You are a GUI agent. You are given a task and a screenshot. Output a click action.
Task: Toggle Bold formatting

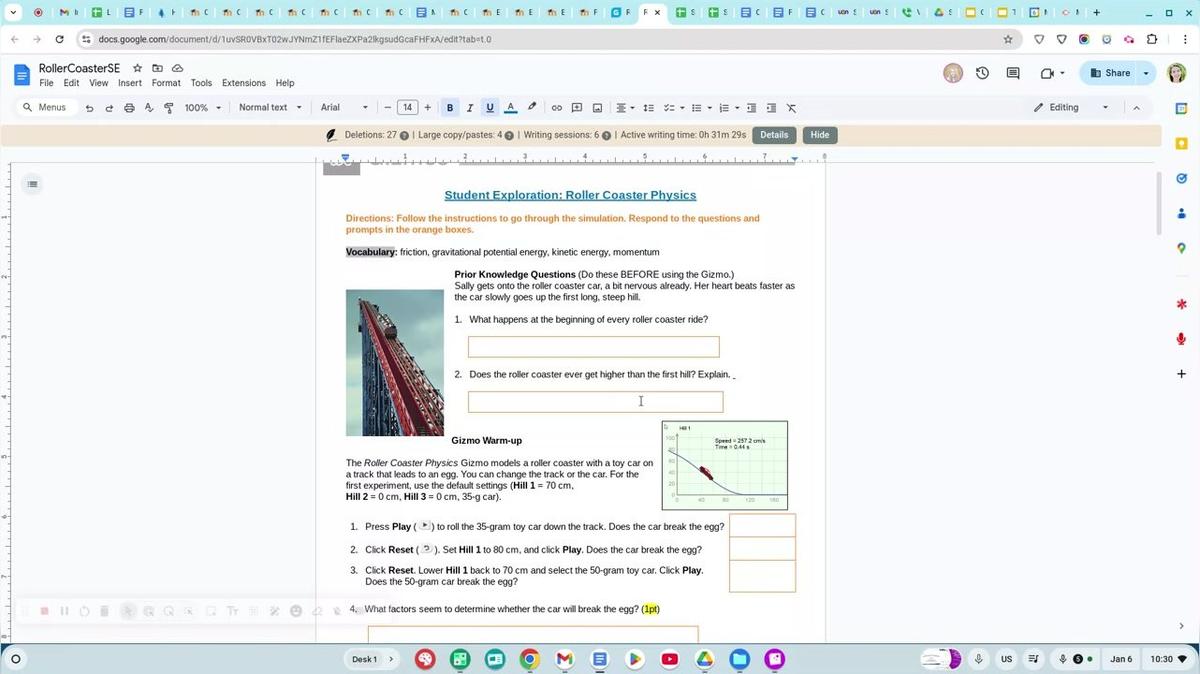[450, 108]
